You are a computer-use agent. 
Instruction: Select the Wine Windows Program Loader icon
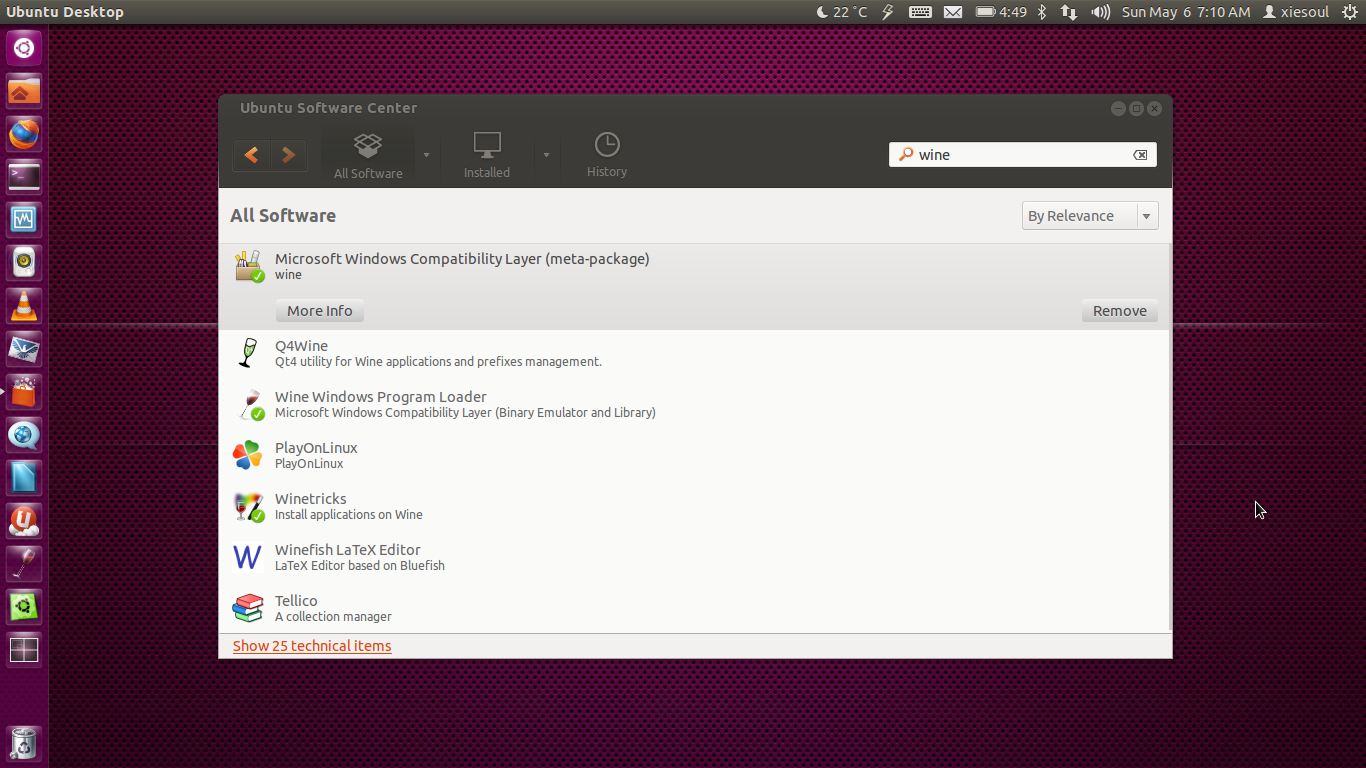[x=249, y=404]
